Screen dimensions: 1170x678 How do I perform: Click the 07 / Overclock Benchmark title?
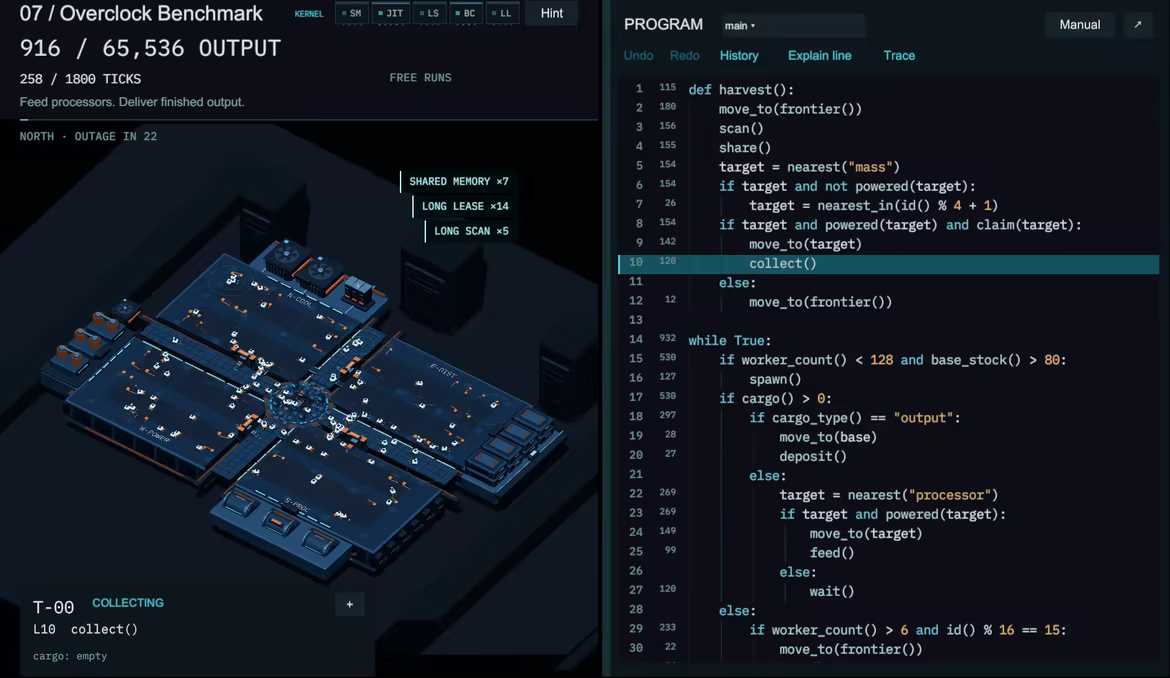pyautogui.click(x=141, y=13)
